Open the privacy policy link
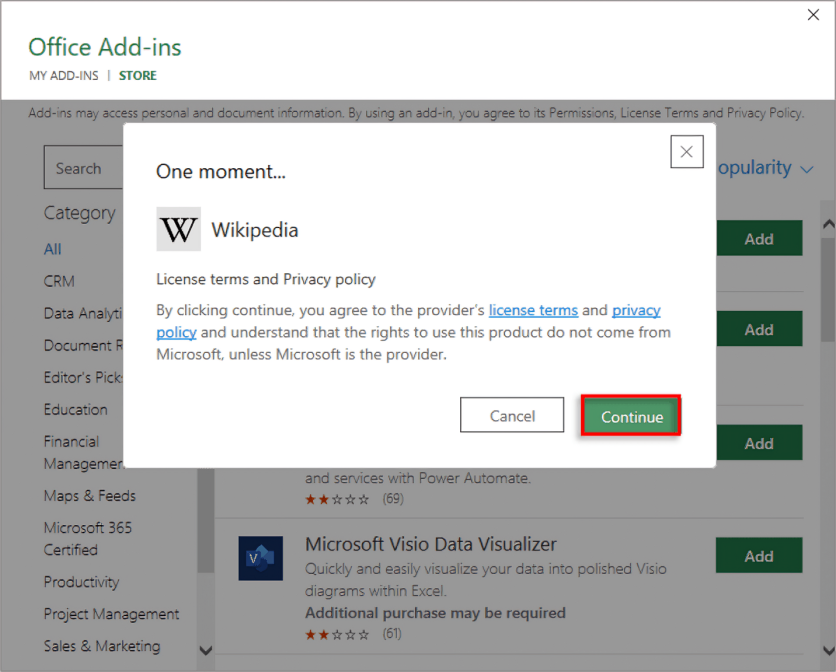Viewport: 836px width, 672px height. coord(636,310)
